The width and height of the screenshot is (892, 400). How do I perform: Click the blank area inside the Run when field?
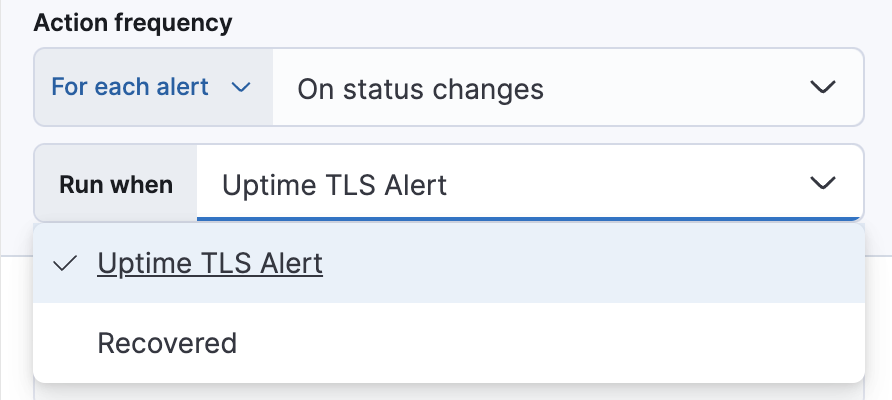pyautogui.click(x=620, y=183)
